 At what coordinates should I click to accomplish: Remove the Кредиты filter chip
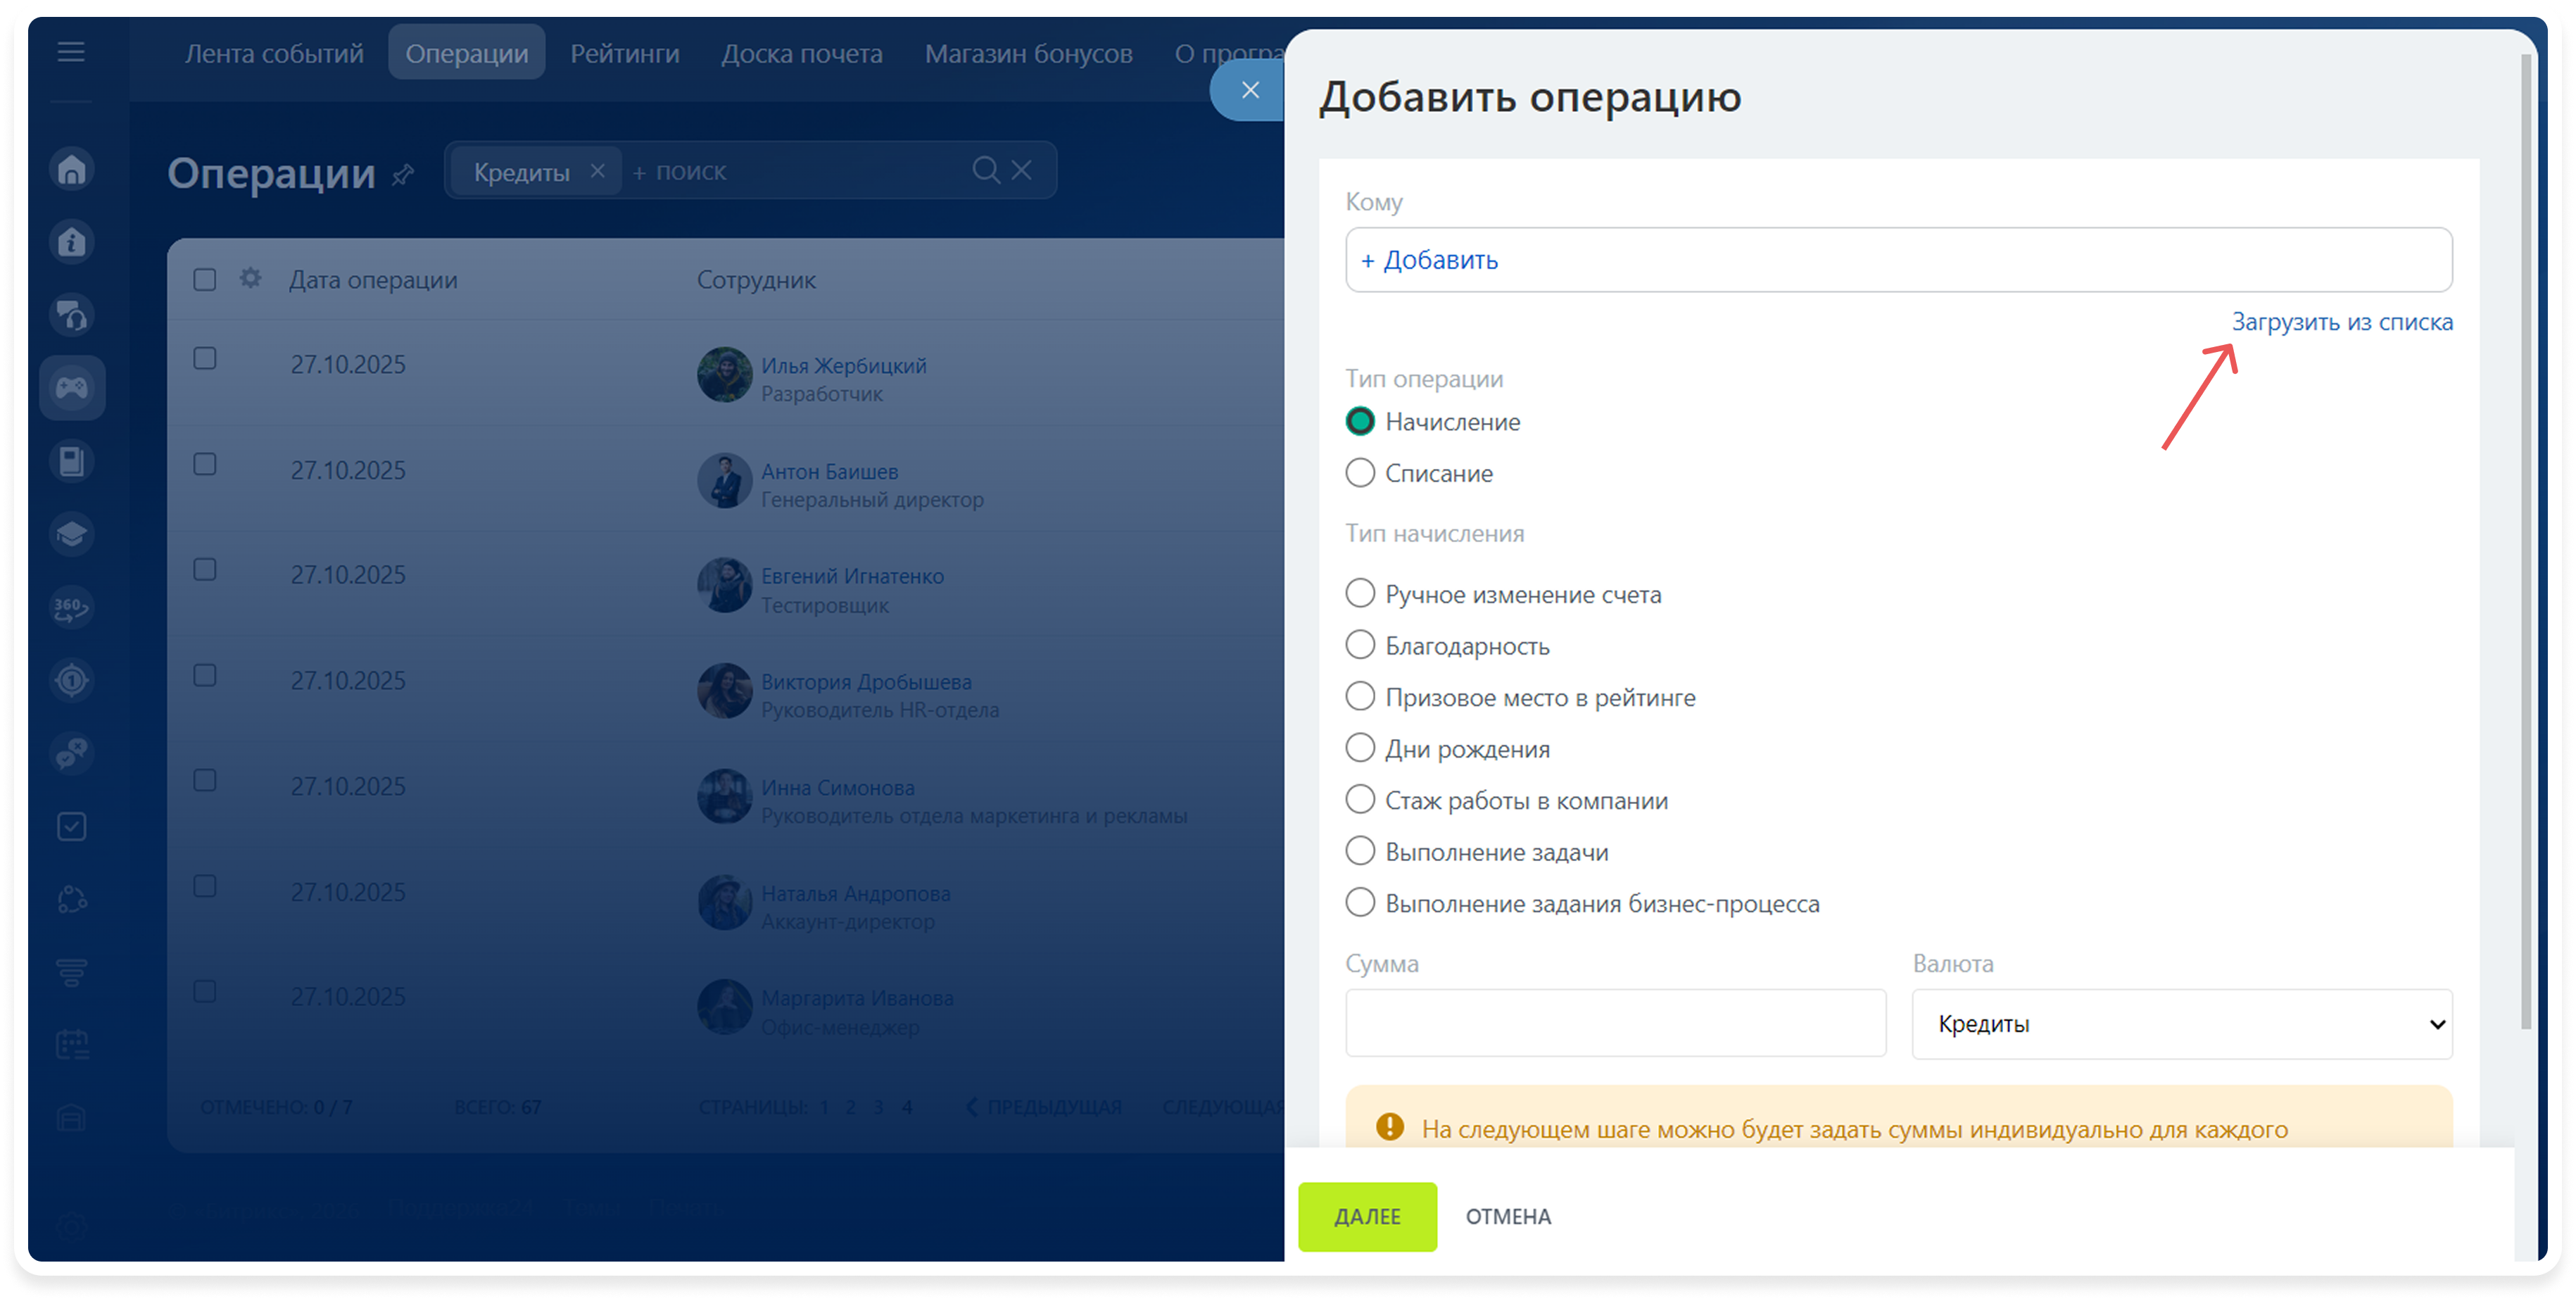click(x=597, y=171)
